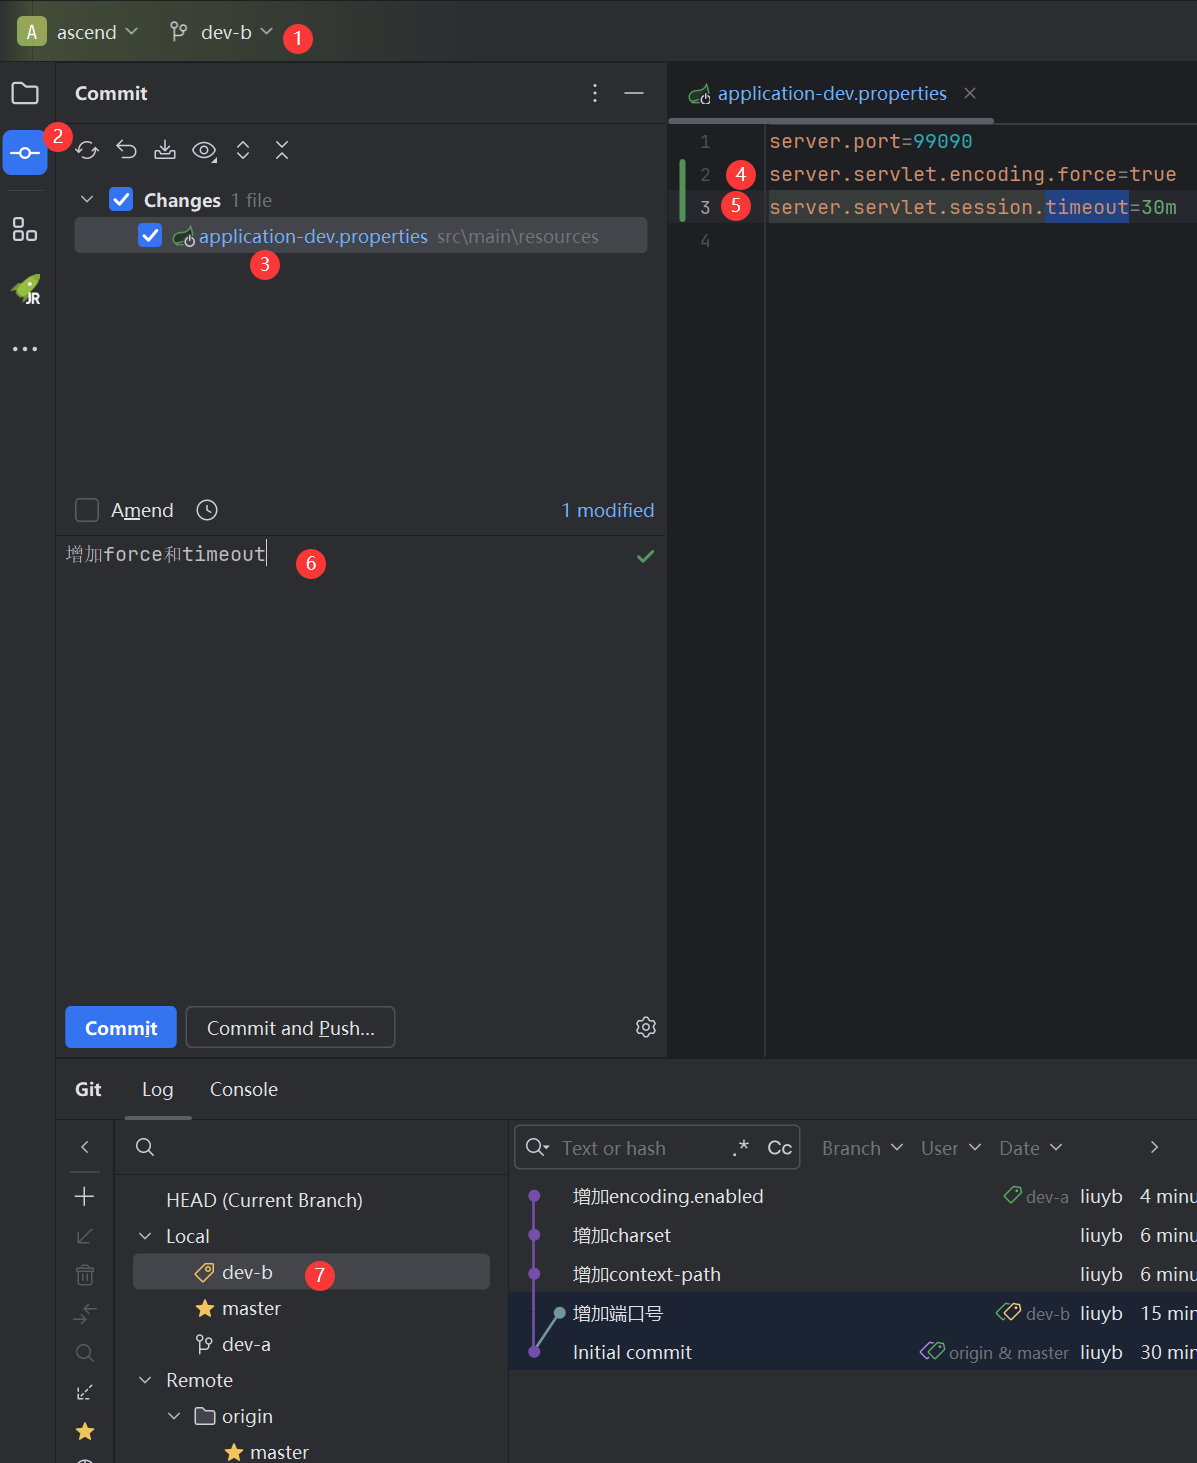The width and height of the screenshot is (1197, 1463).
Task: Click the Commit button
Action: [121, 1027]
